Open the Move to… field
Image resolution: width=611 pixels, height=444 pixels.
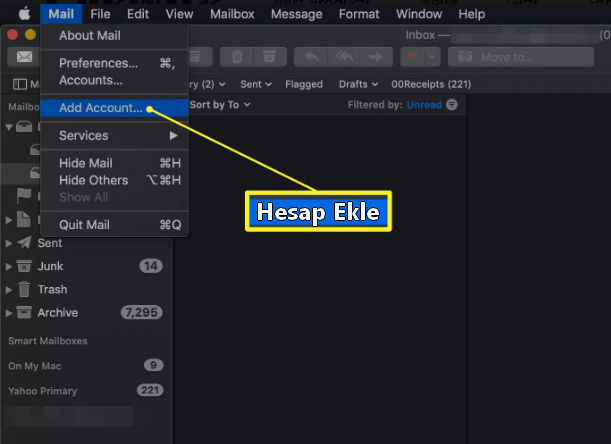(520, 57)
